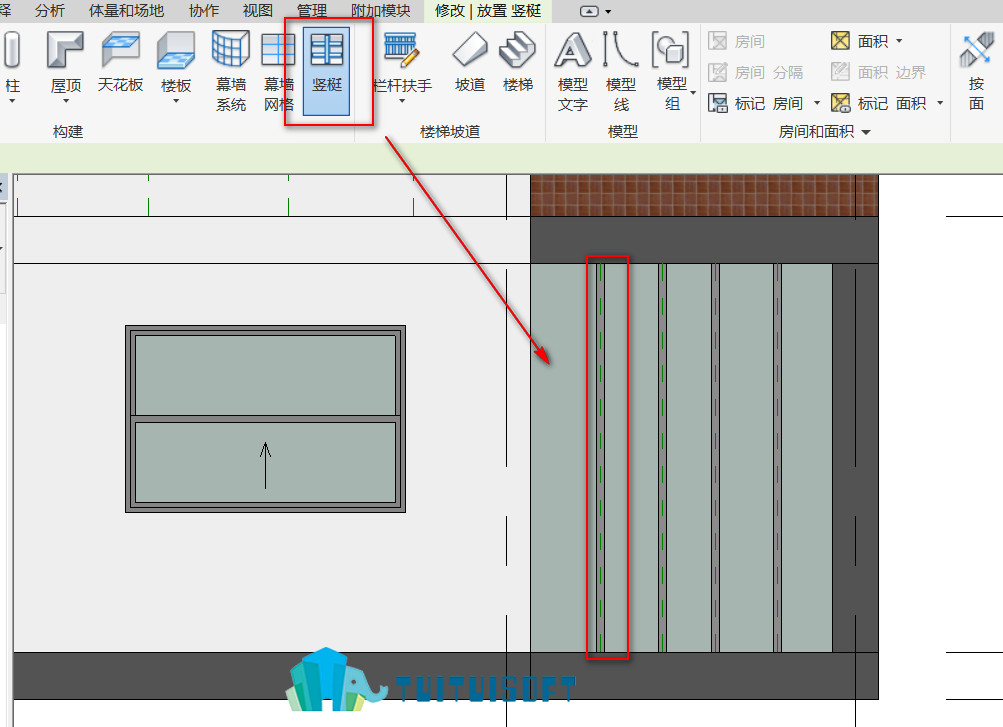Open the 视图 ribbon tab

(x=257, y=10)
